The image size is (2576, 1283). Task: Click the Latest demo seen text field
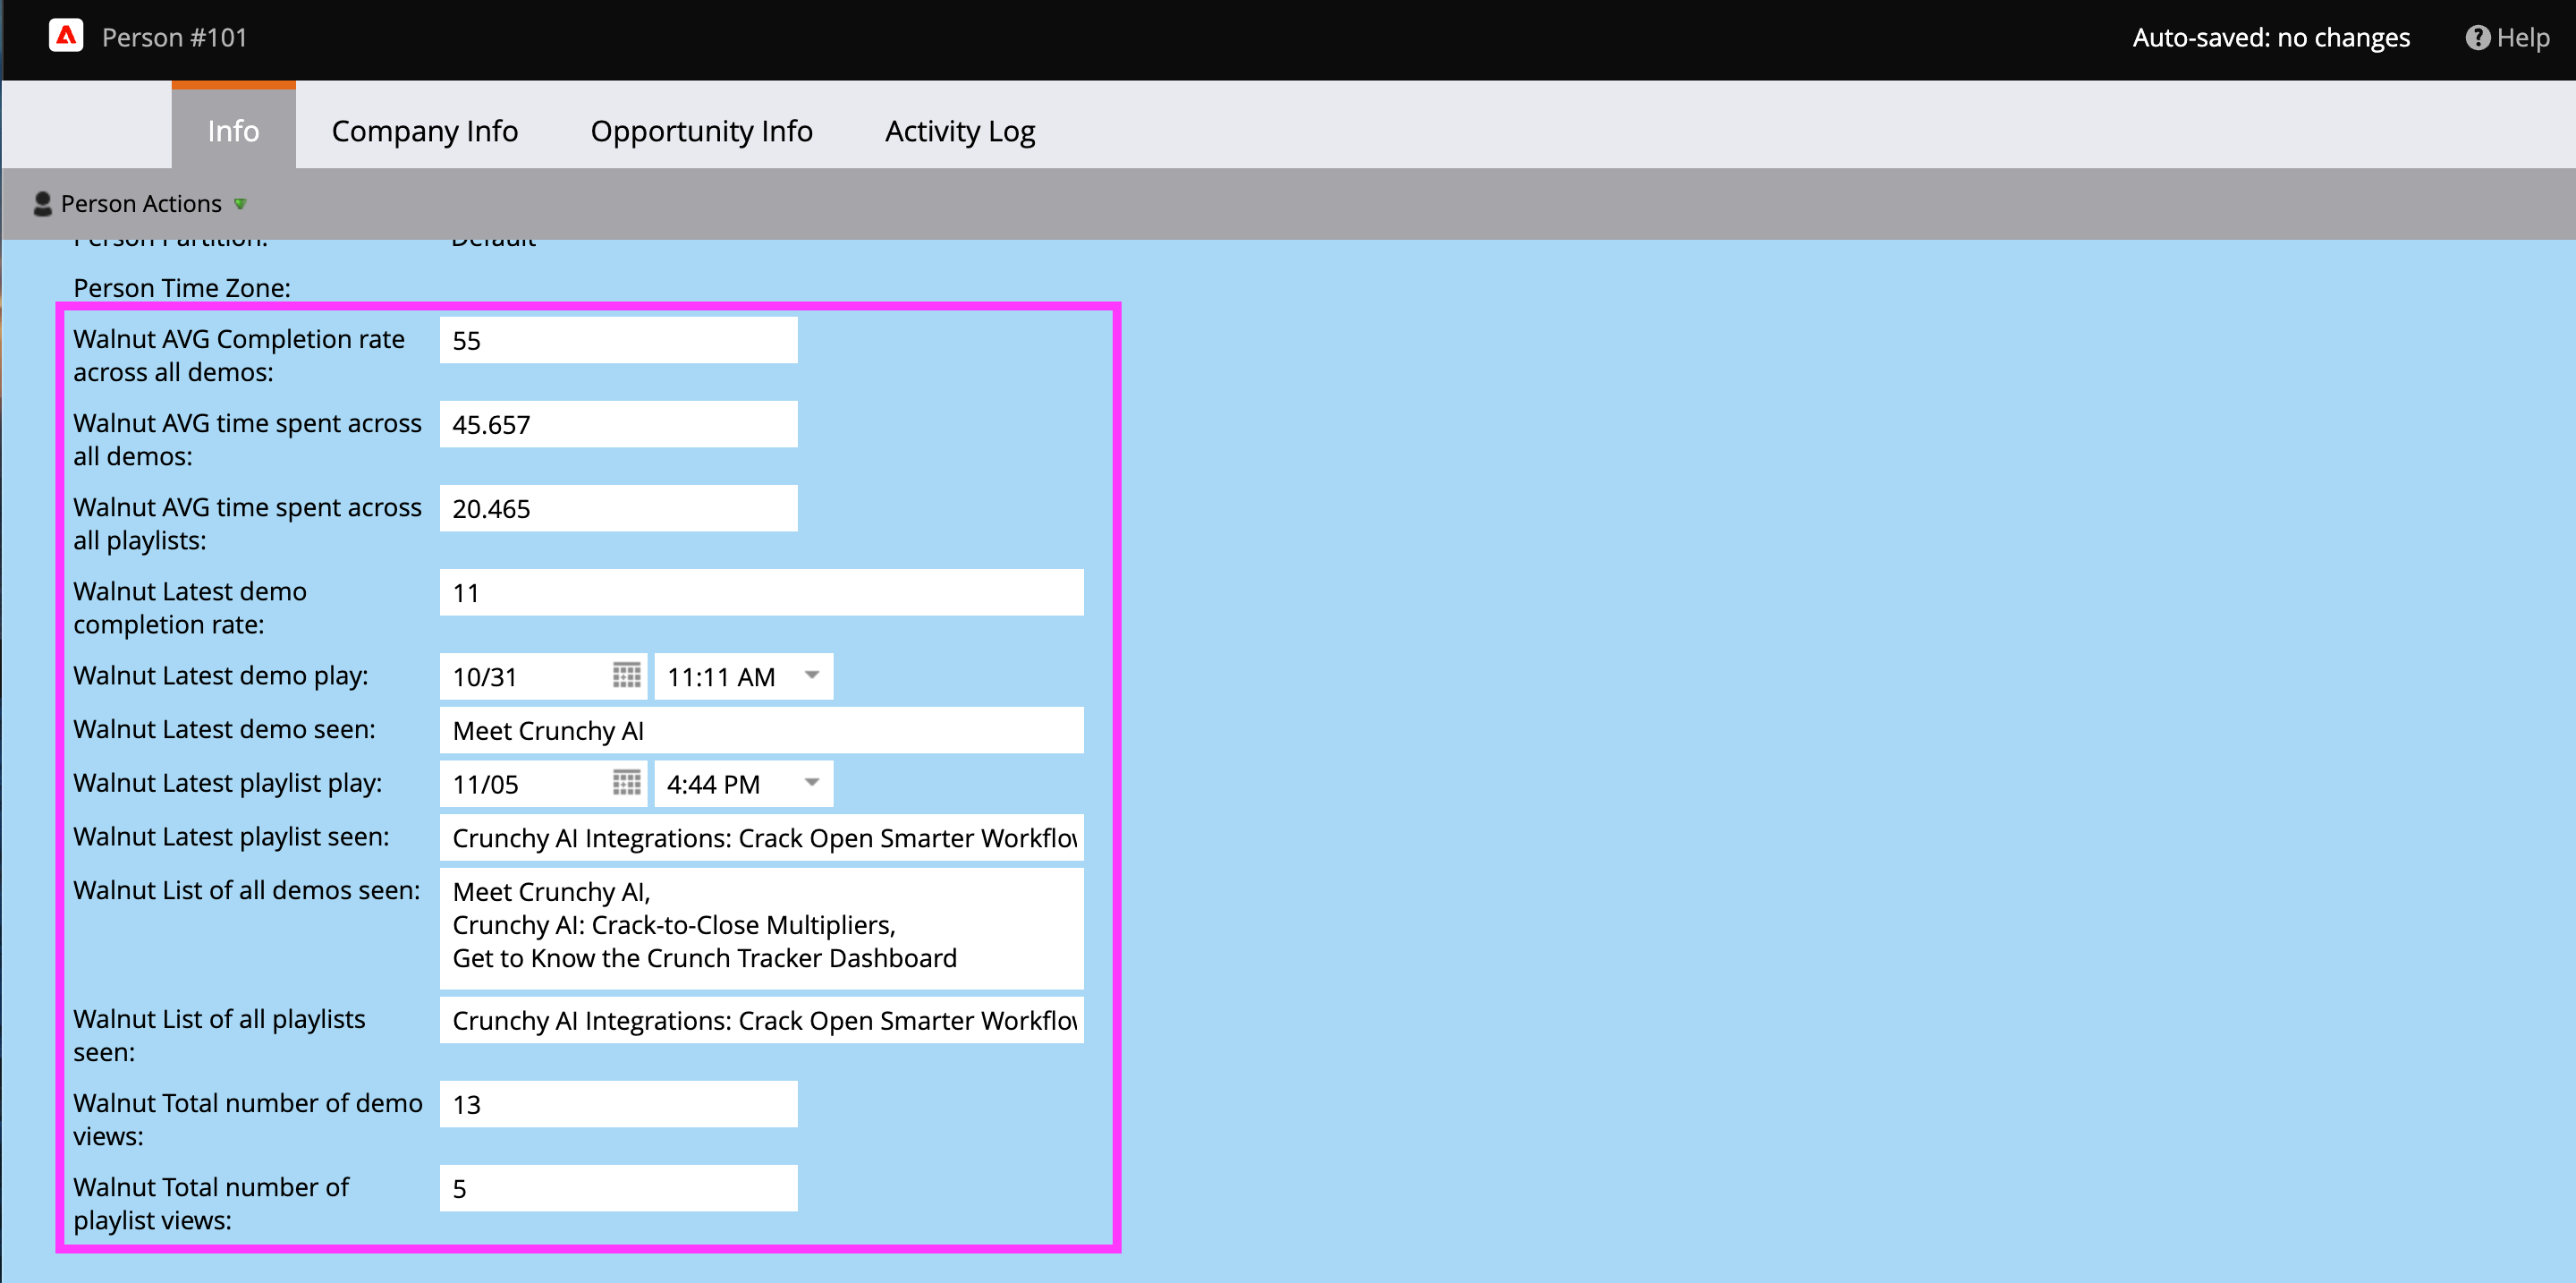(x=760, y=731)
